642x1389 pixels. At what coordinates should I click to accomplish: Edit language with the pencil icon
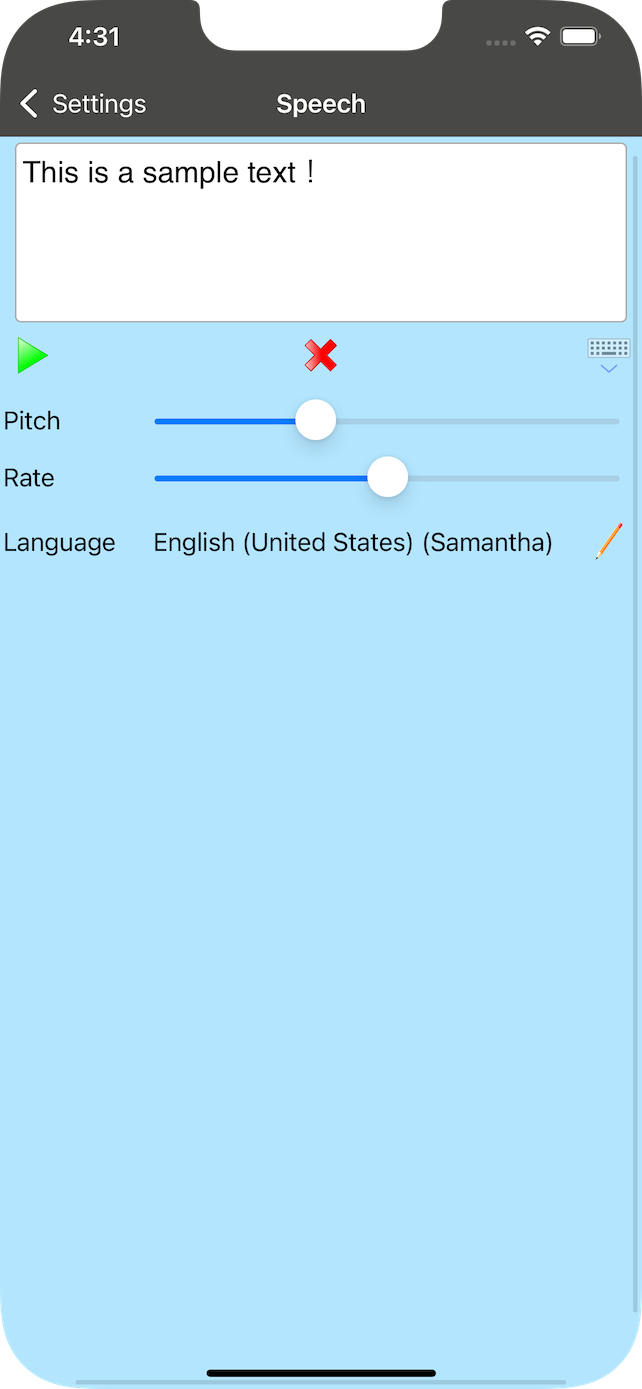tap(608, 541)
